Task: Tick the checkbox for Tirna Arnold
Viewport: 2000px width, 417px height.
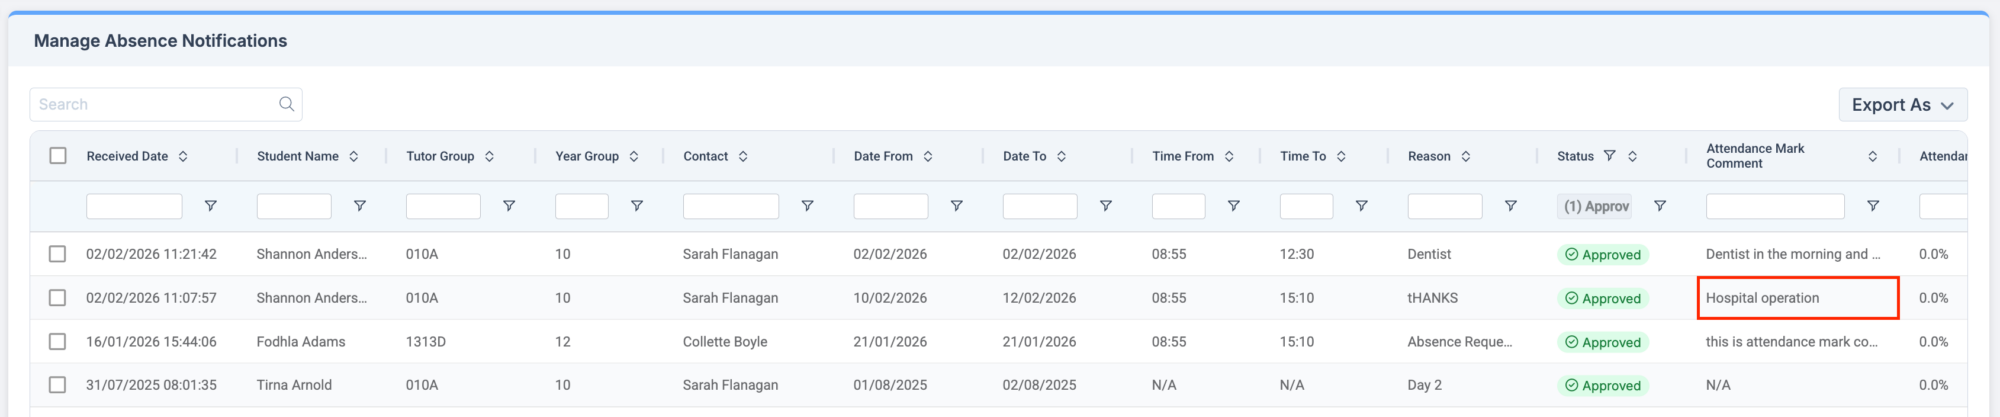Action: pyautogui.click(x=58, y=385)
